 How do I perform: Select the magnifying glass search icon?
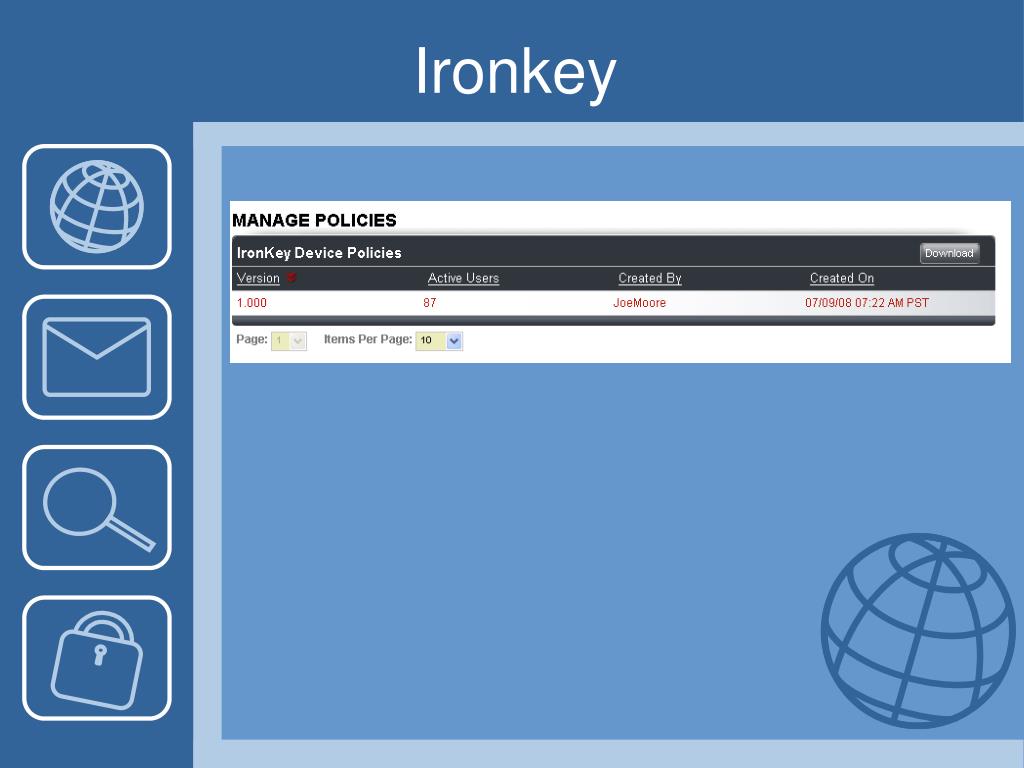click(x=97, y=507)
